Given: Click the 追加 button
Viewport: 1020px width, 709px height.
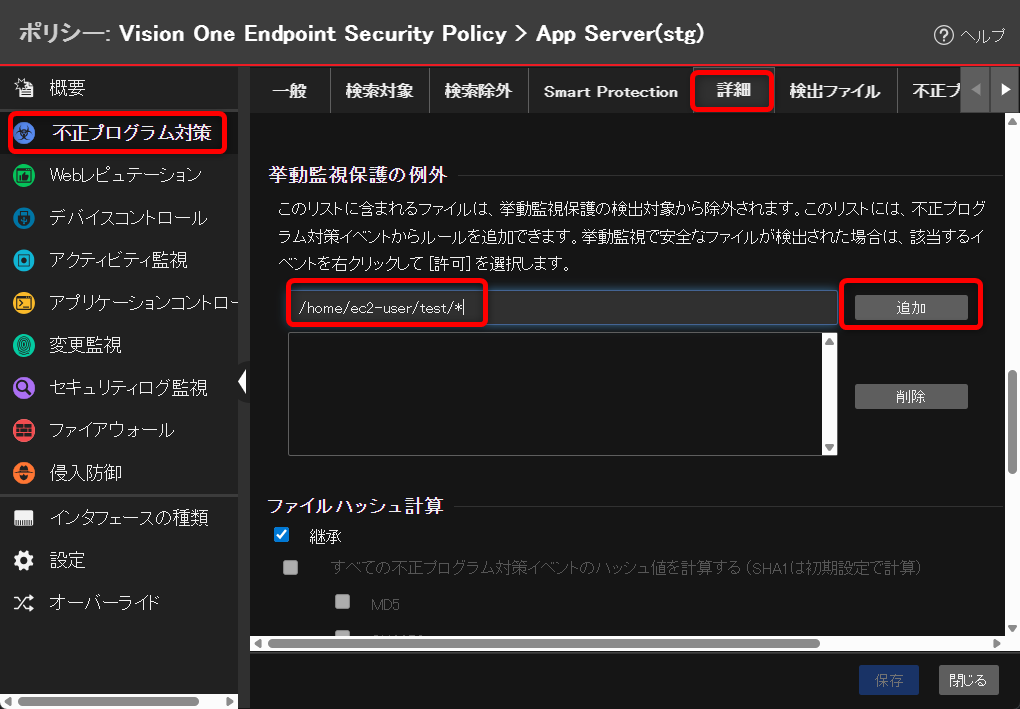Looking at the screenshot, I should tap(911, 308).
